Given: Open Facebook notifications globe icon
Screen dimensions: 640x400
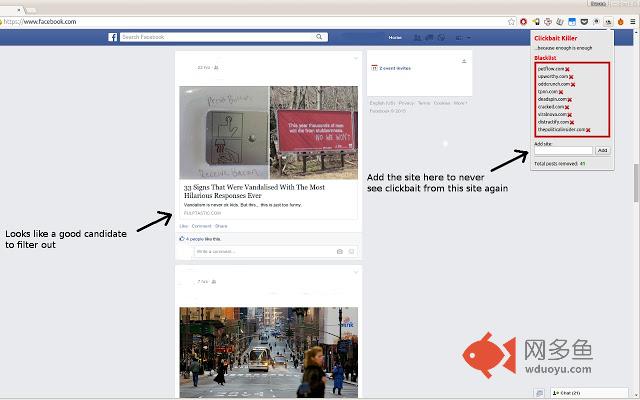Looking at the screenshot, I should point(441,38).
